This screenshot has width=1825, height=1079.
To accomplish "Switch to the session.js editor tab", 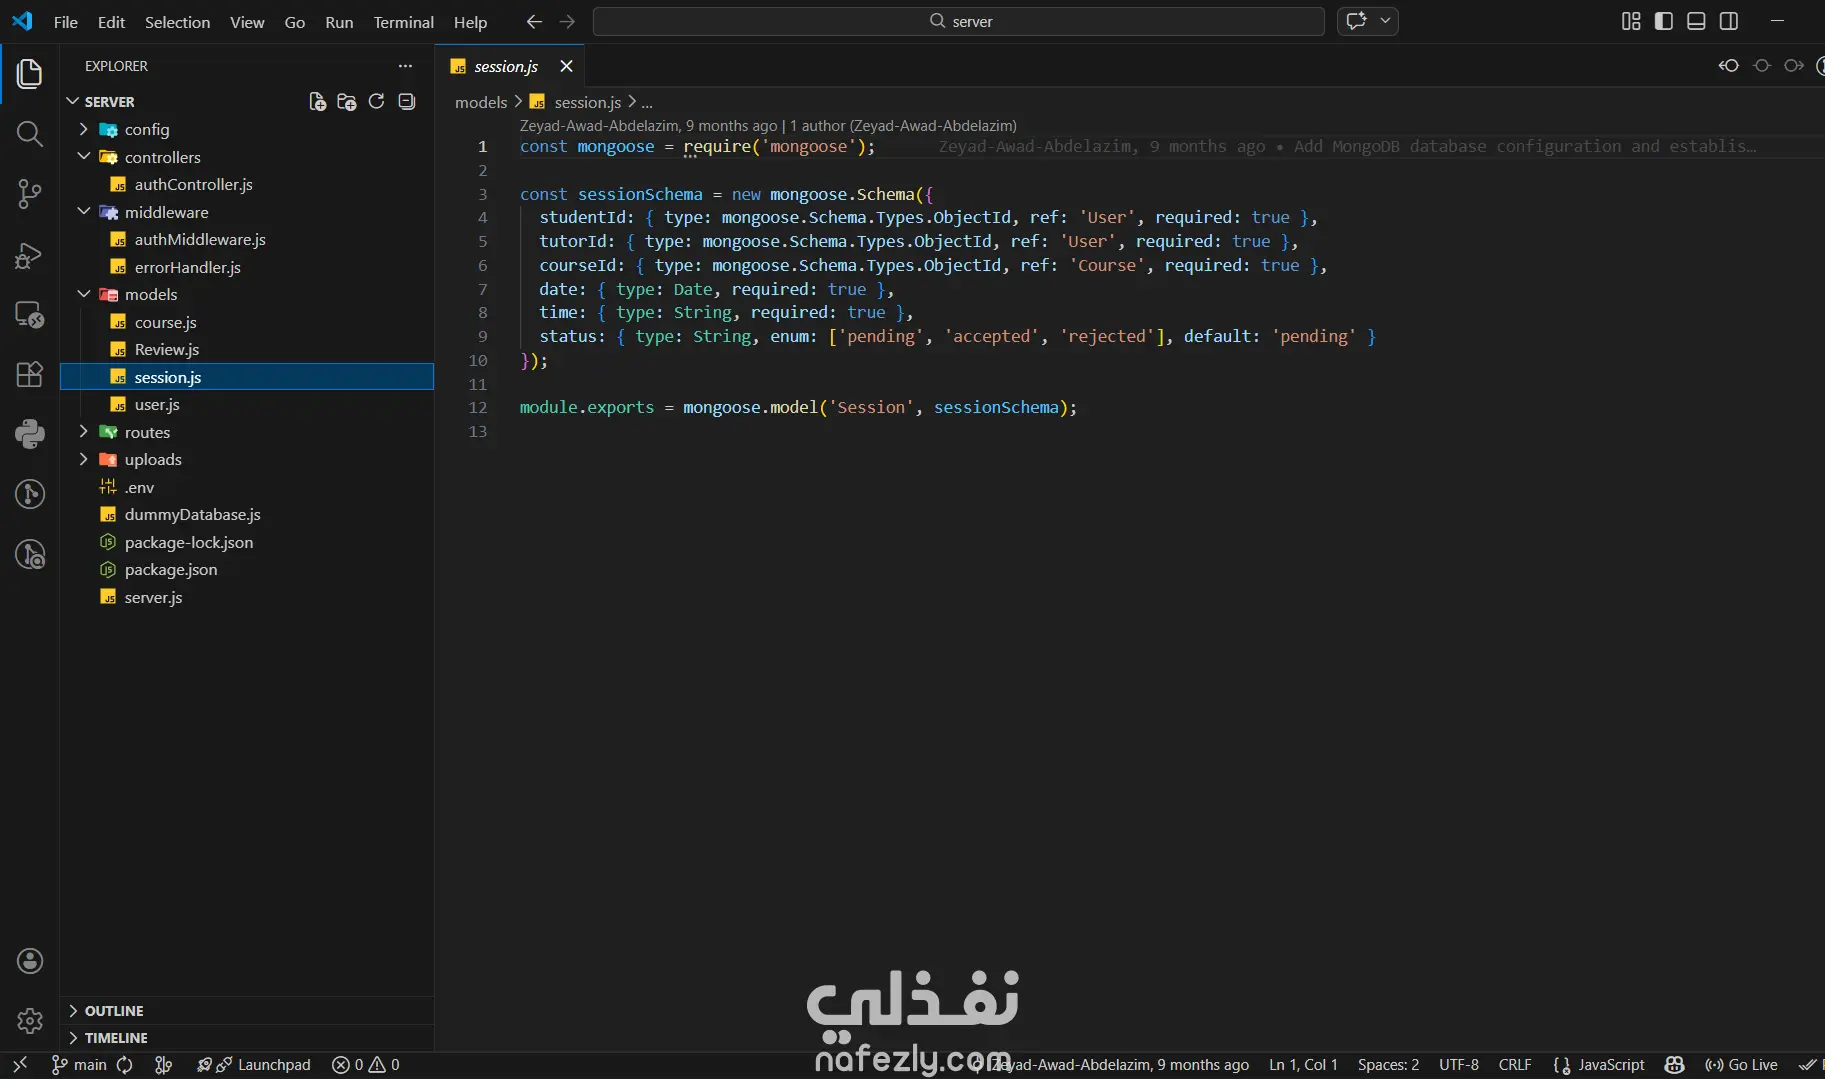I will click(x=505, y=67).
